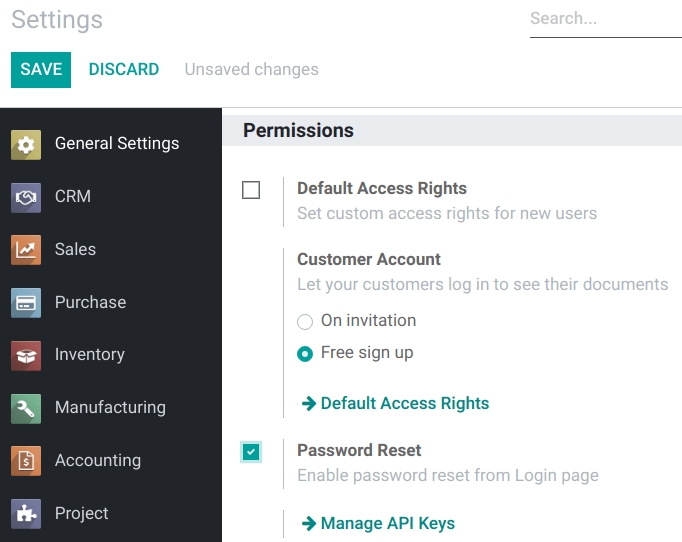Switch to the Sales settings tab label
Screen dimensions: 682x542
[x=75, y=250]
